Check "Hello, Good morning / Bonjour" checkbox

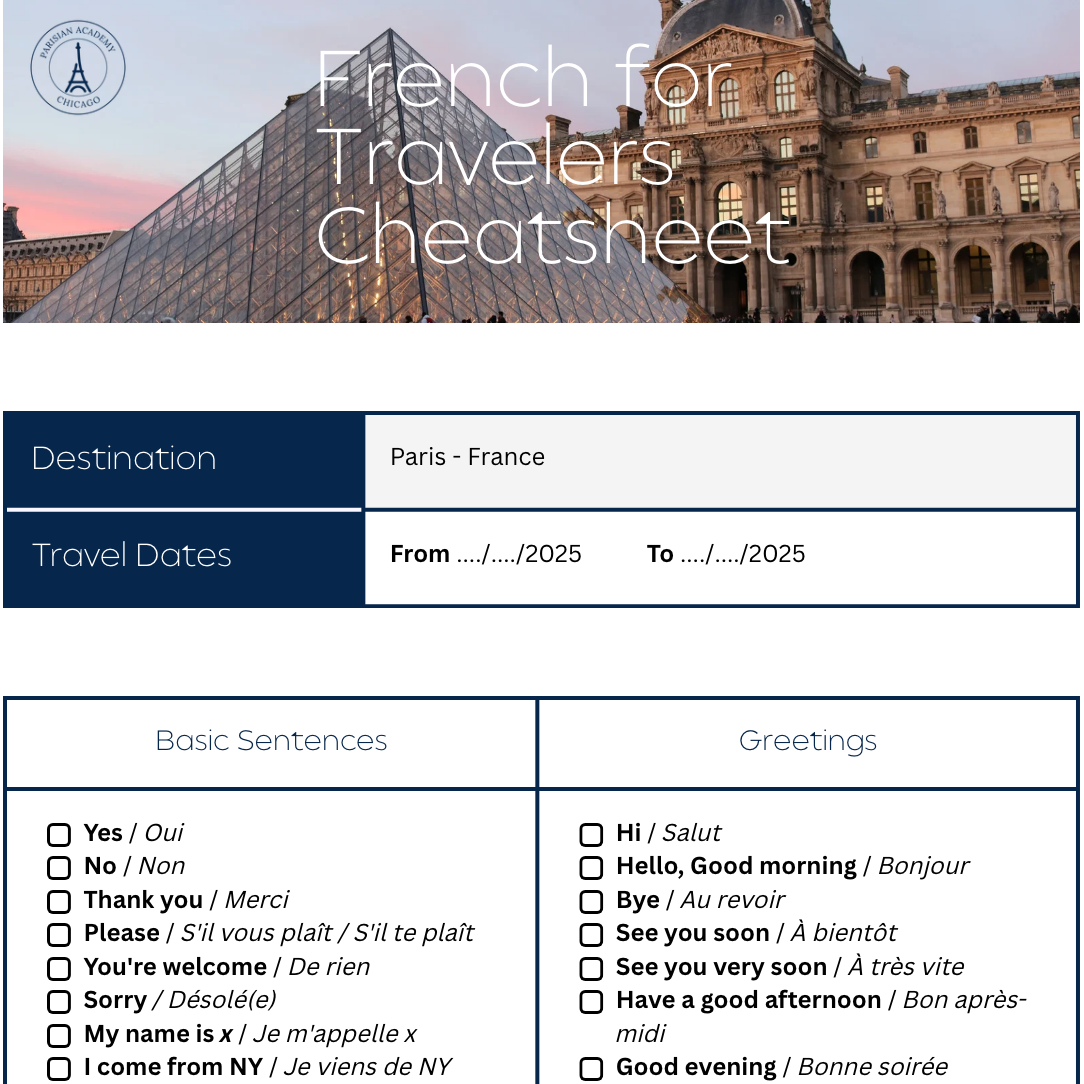592,868
